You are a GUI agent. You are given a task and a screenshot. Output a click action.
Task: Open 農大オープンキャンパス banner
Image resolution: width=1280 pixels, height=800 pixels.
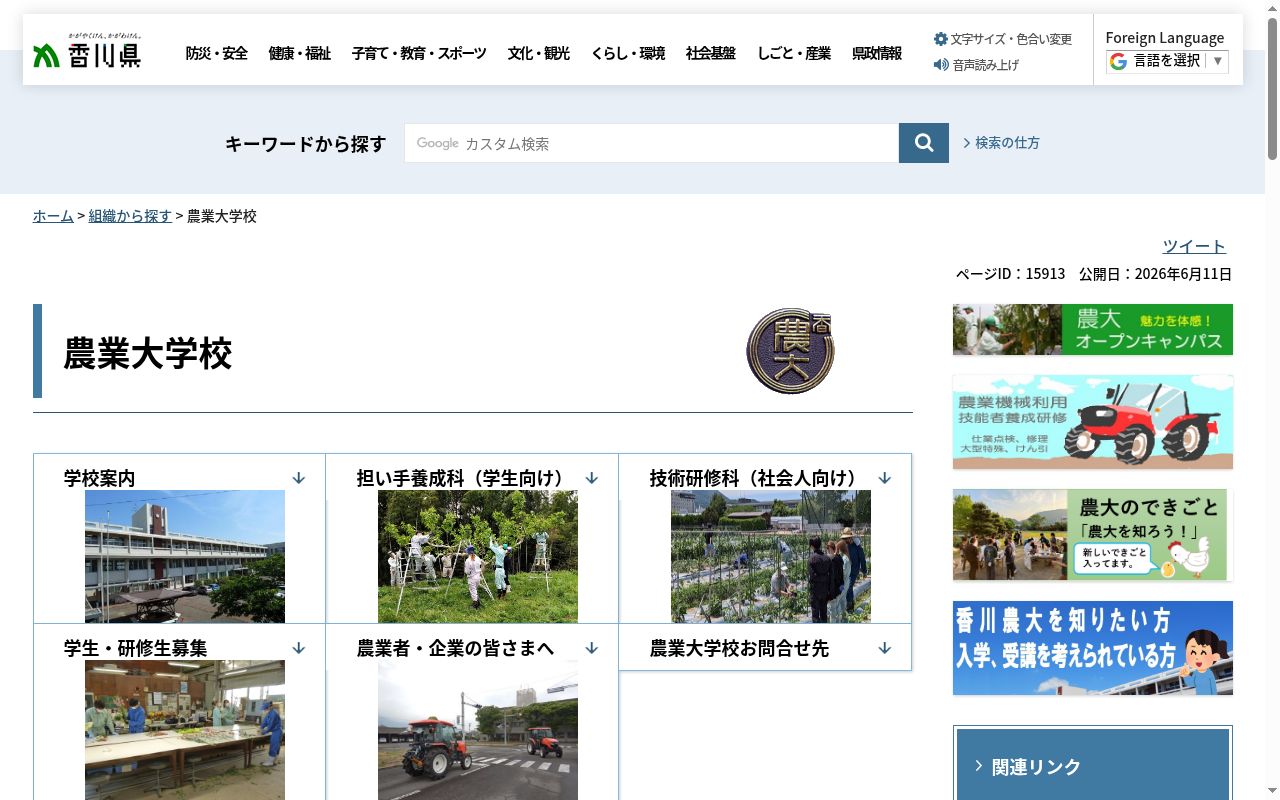[1093, 329]
